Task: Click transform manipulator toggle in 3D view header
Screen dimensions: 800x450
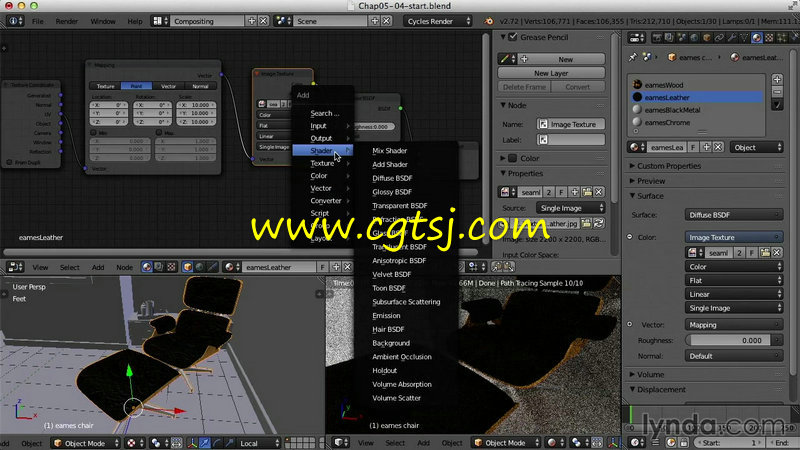Action: [192, 443]
